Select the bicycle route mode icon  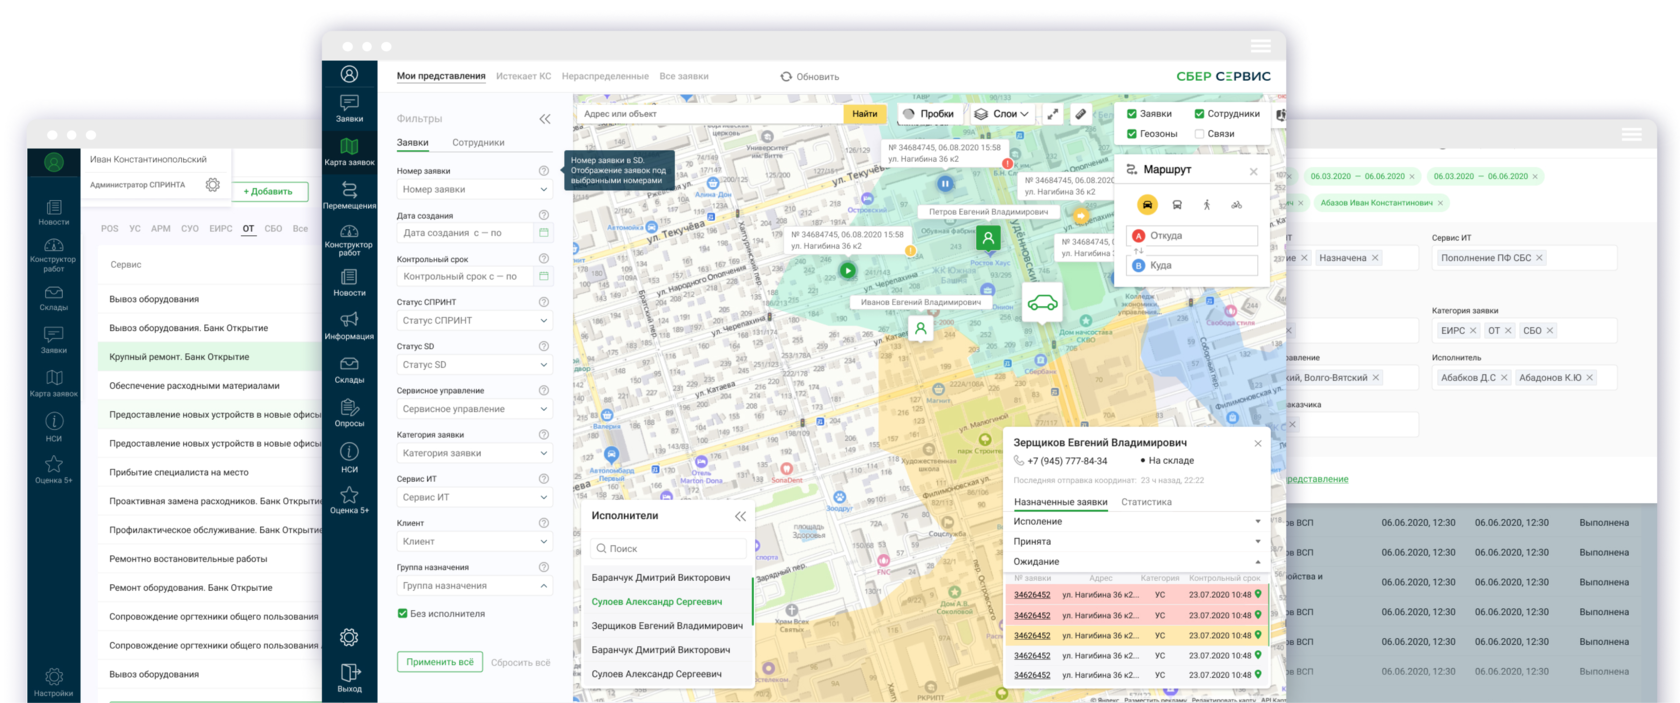1237,205
